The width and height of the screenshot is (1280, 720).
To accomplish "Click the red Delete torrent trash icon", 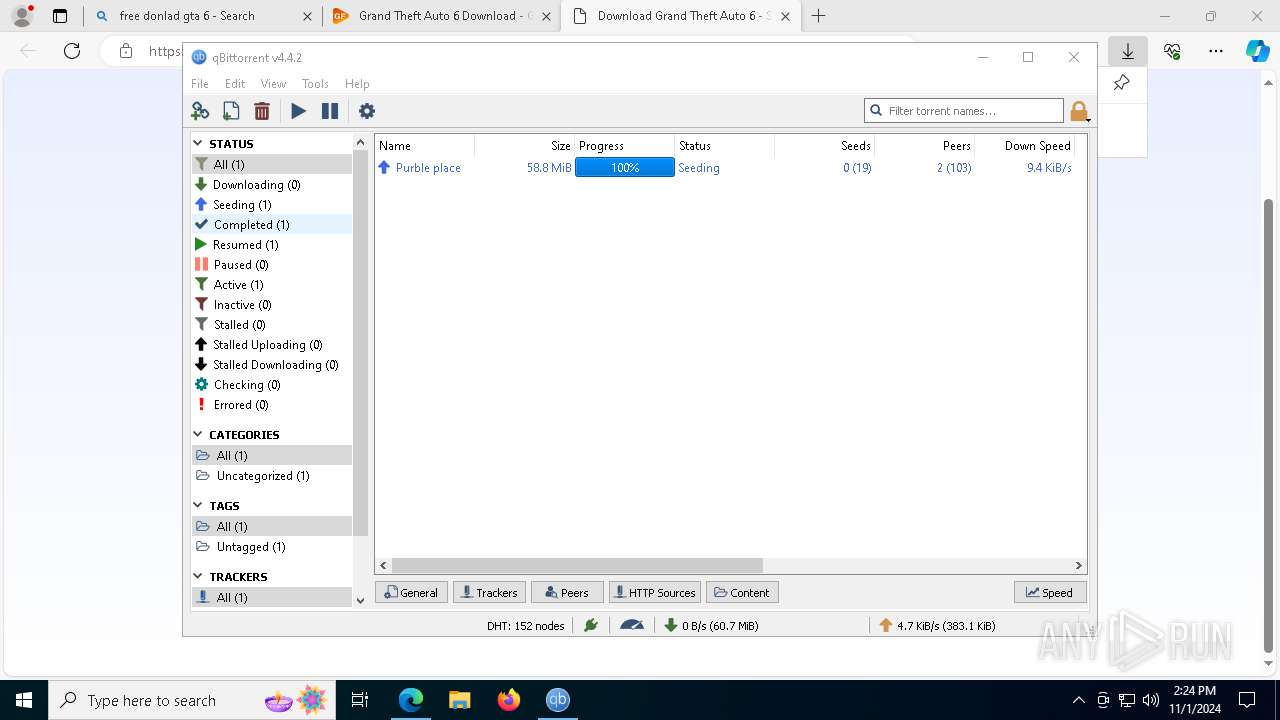I will click(262, 111).
